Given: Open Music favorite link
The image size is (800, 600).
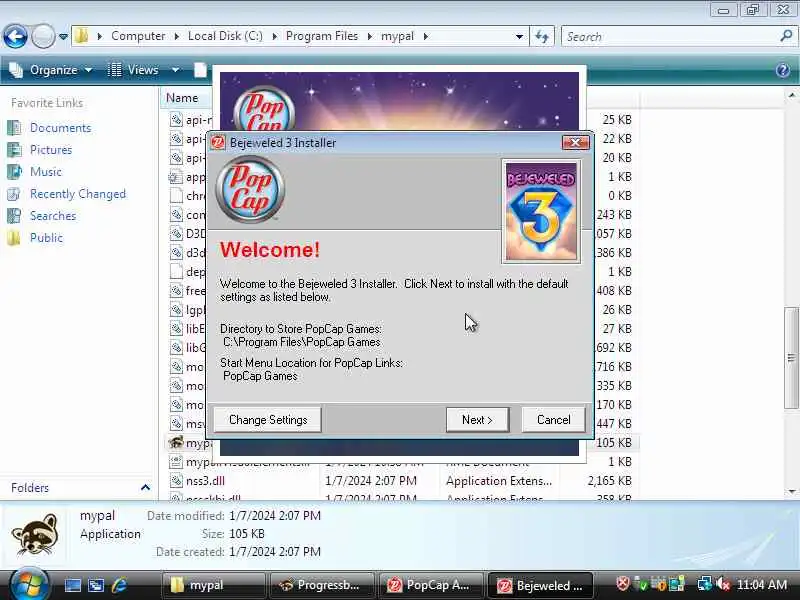Looking at the screenshot, I should [46, 171].
